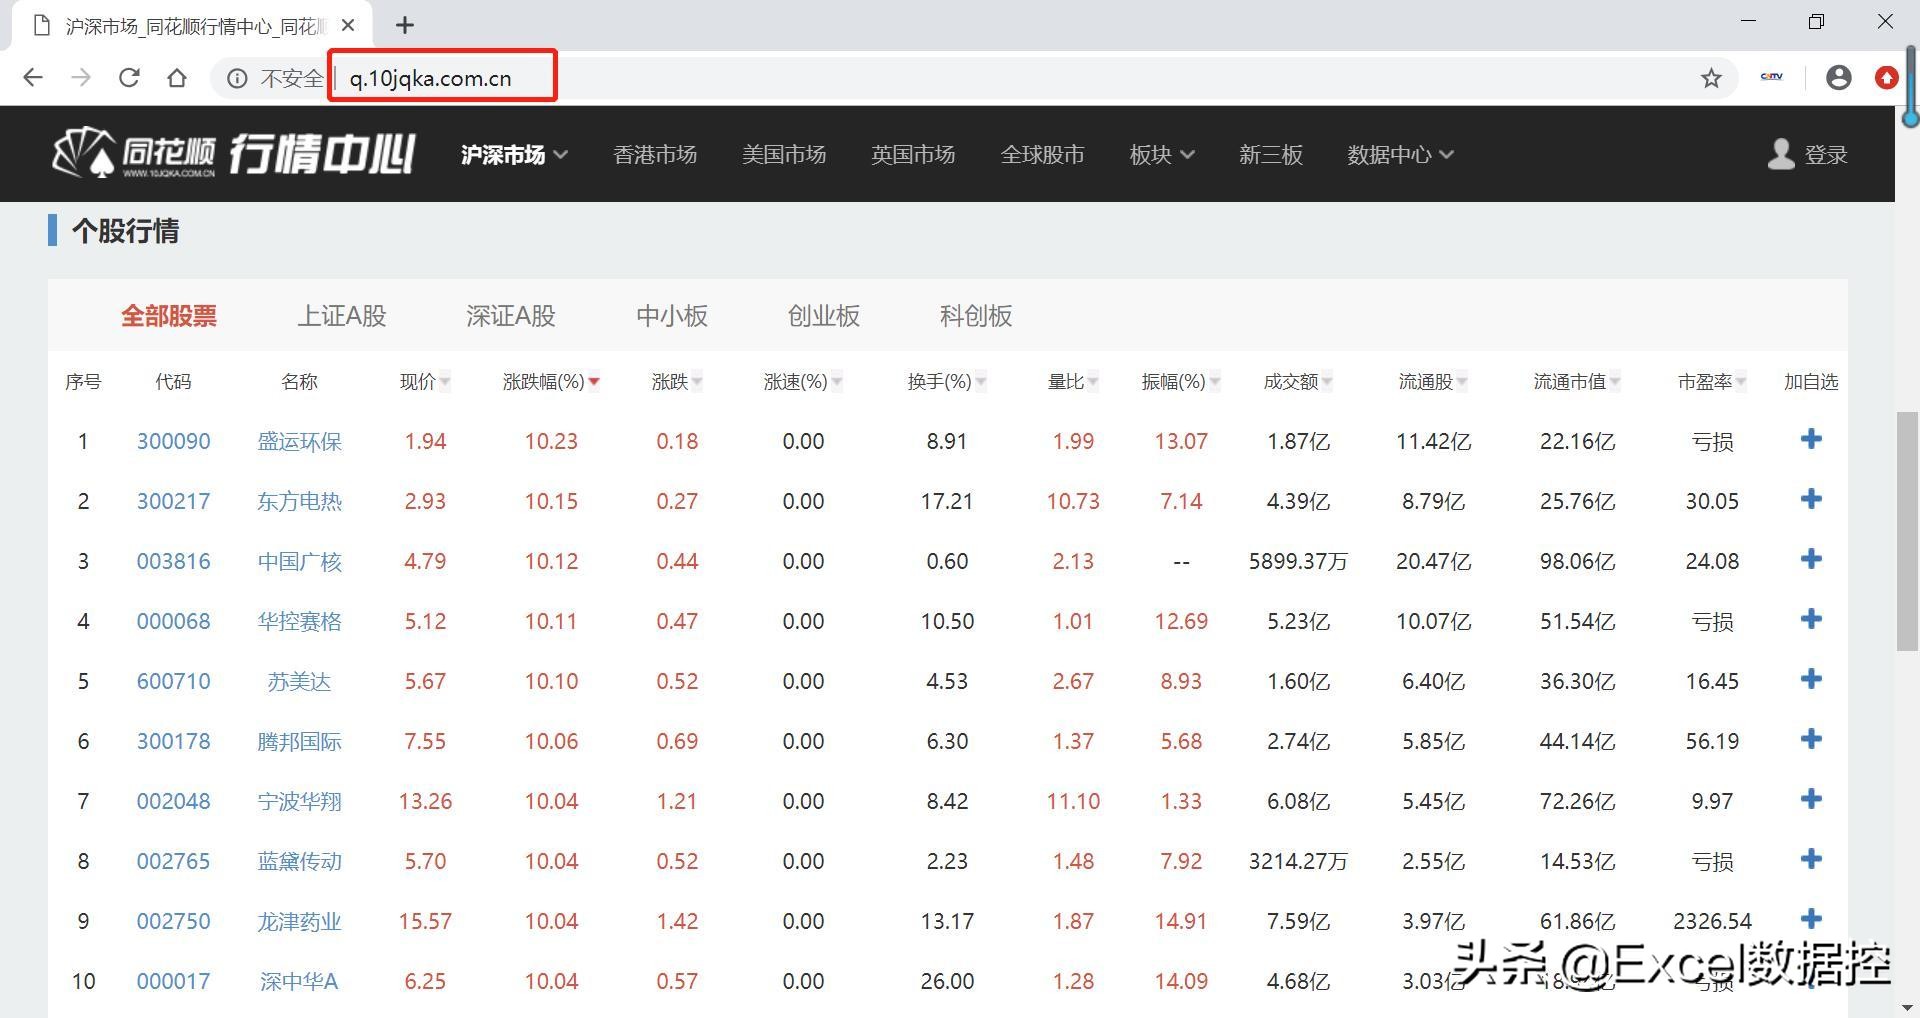1920x1018 pixels.
Task: Open 全球股市 in the navigation bar
Action: [x=1043, y=154]
